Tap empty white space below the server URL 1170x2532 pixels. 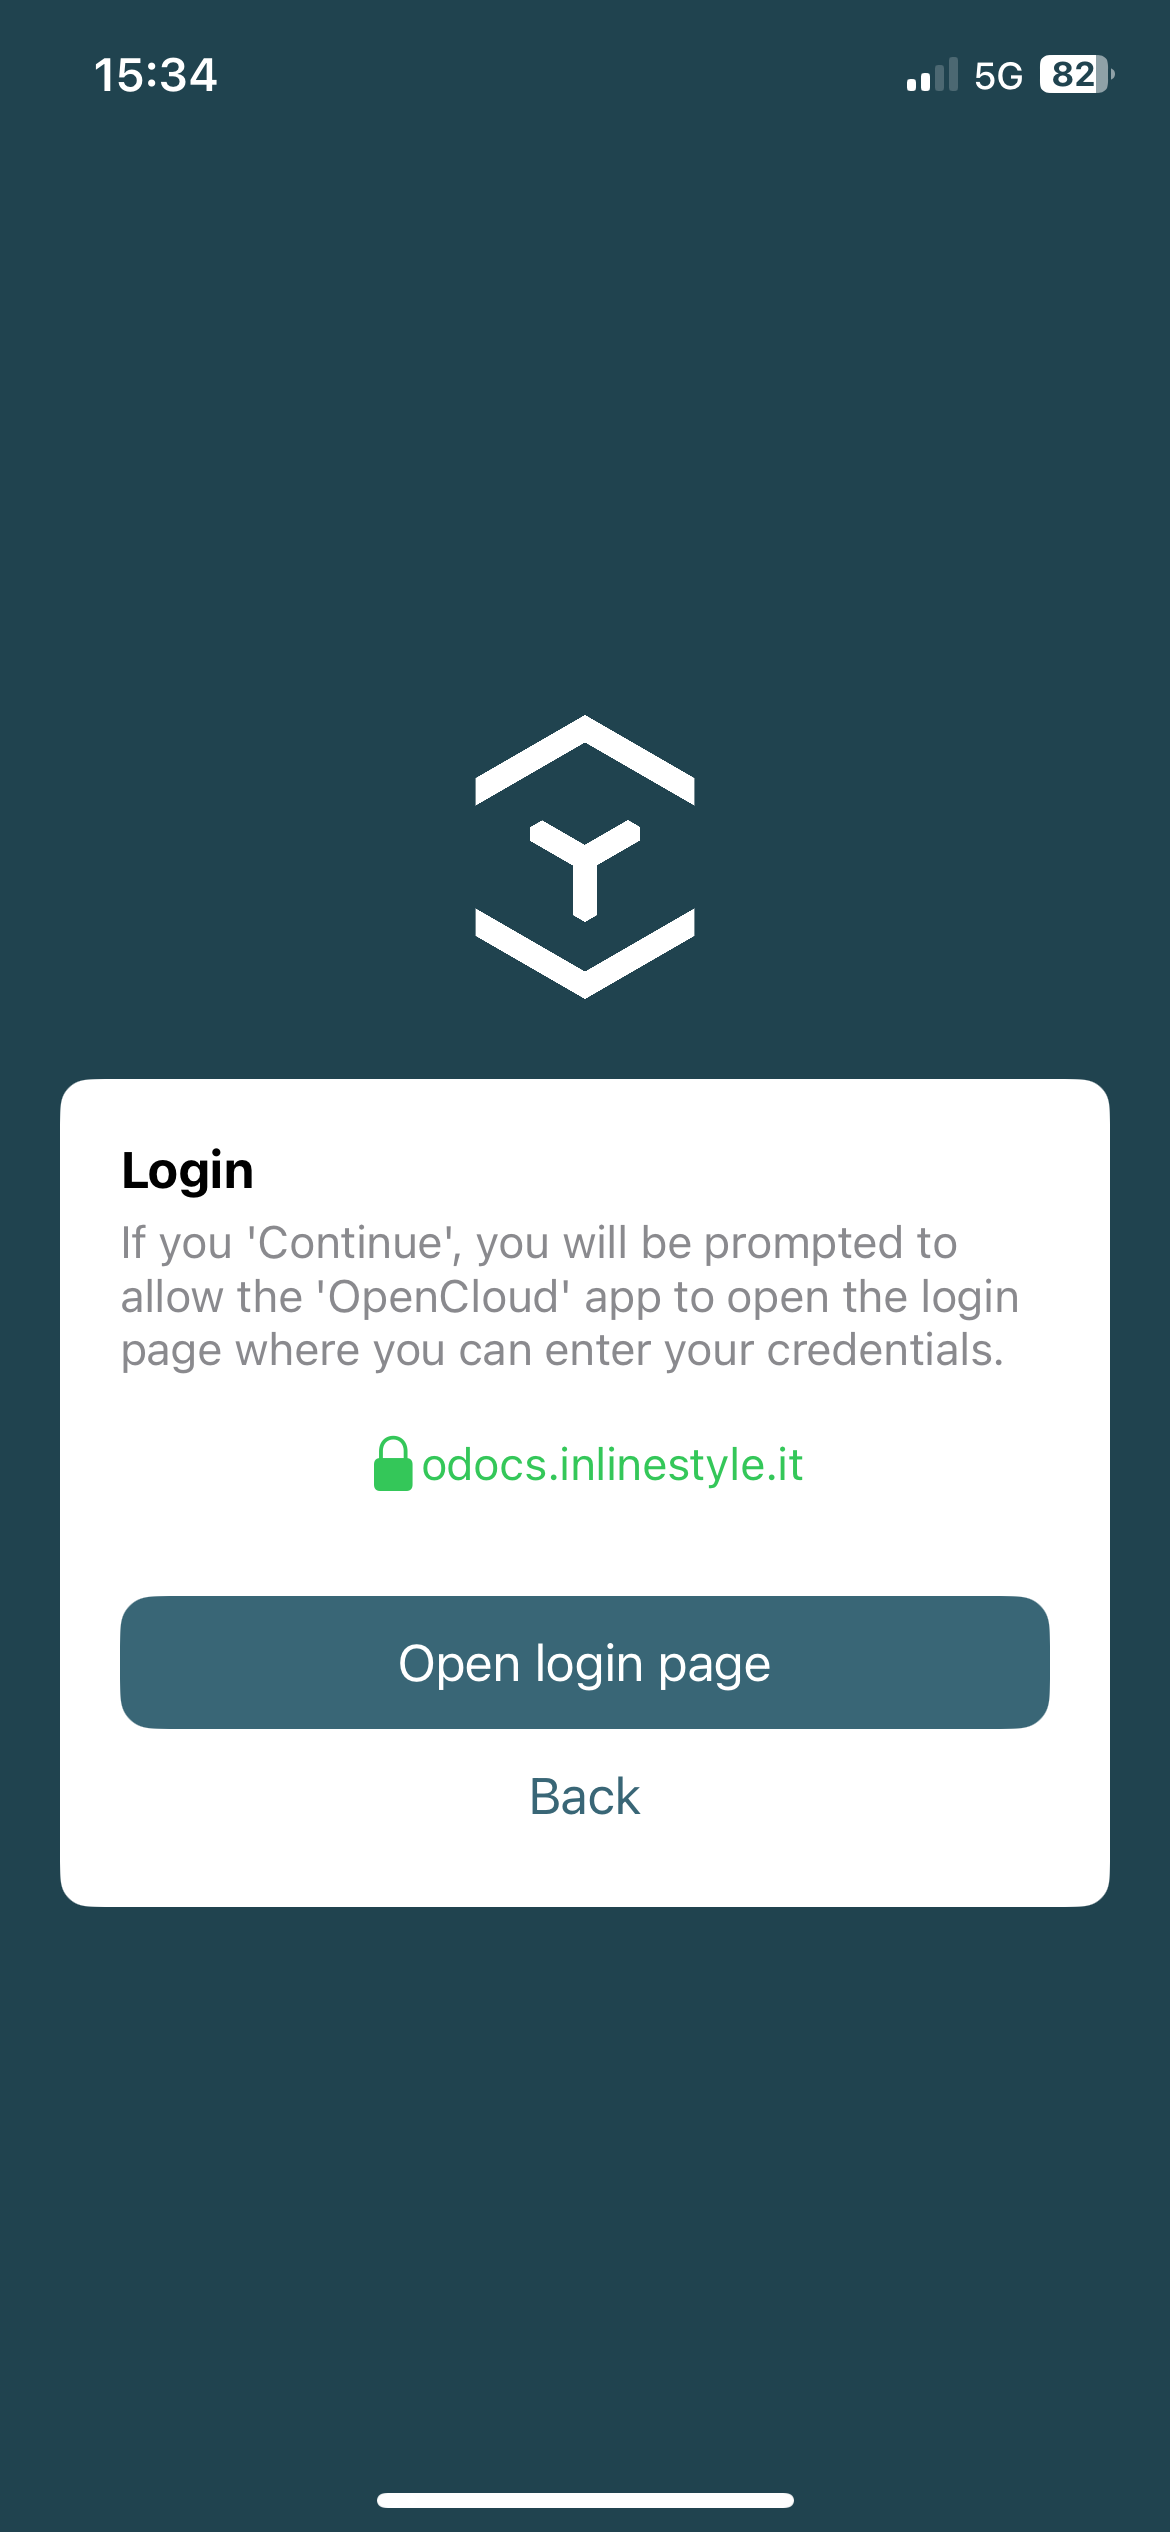(585, 1543)
